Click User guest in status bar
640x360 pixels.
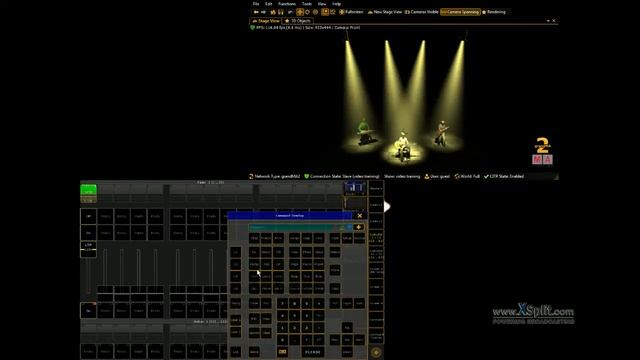coord(437,176)
